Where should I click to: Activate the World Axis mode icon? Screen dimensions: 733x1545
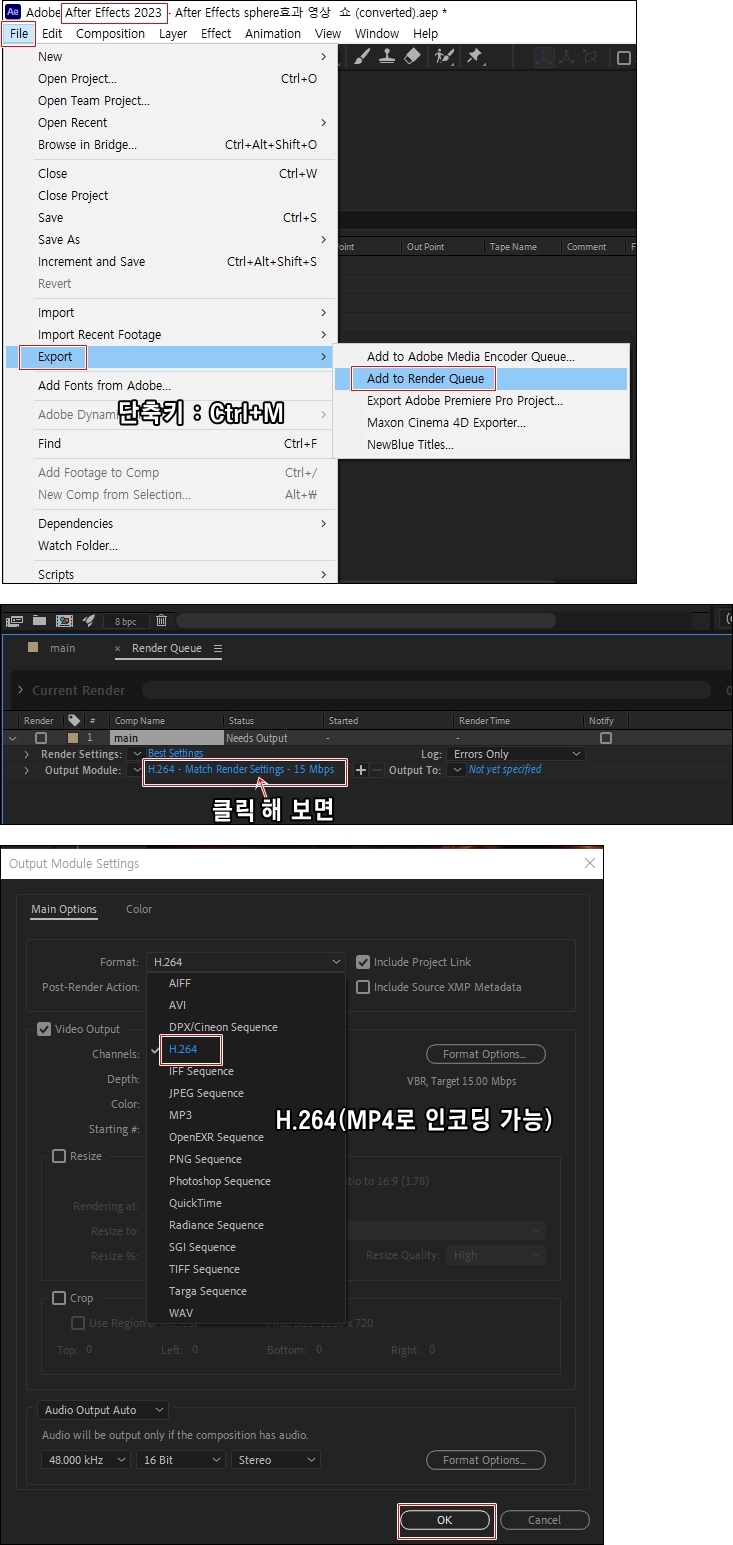tap(567, 57)
